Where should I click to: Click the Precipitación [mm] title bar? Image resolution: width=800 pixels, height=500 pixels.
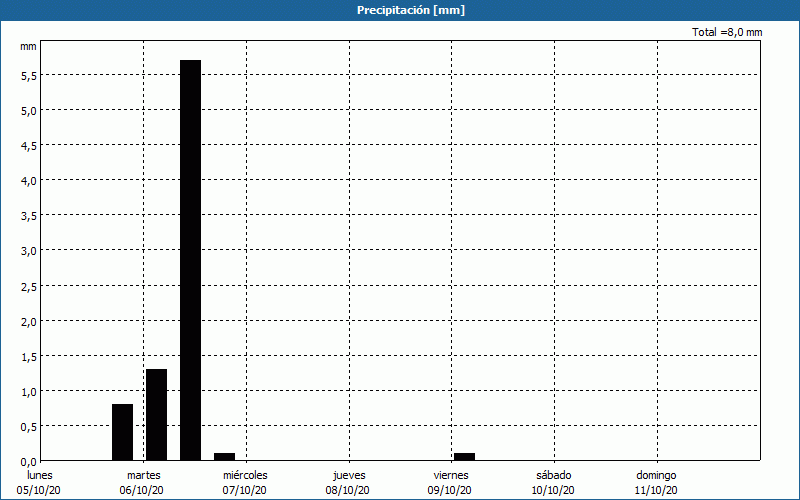pyautogui.click(x=400, y=10)
